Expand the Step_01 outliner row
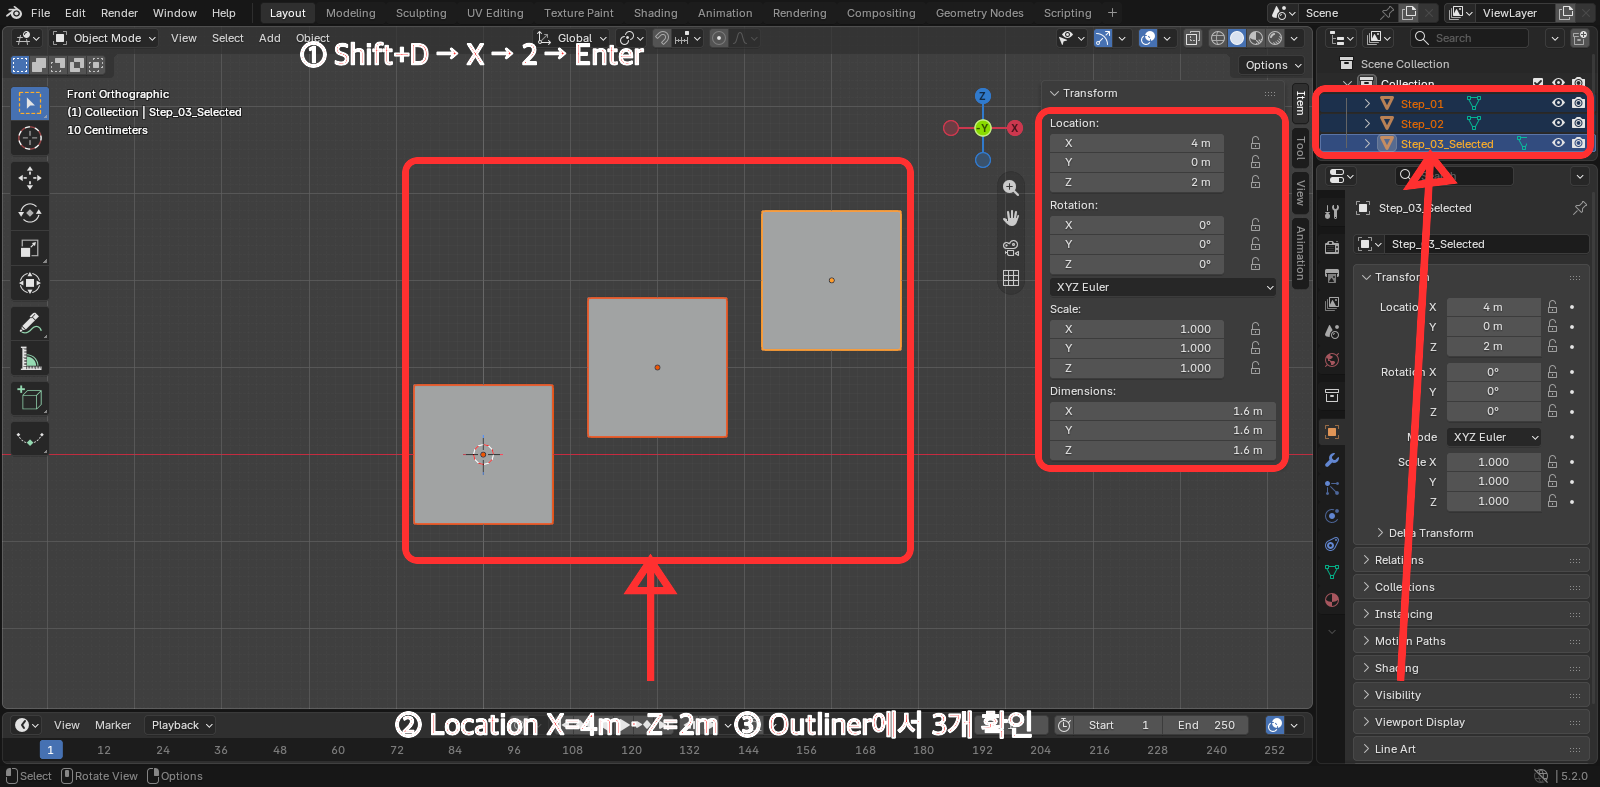Image resolution: width=1600 pixels, height=787 pixels. pyautogui.click(x=1367, y=103)
